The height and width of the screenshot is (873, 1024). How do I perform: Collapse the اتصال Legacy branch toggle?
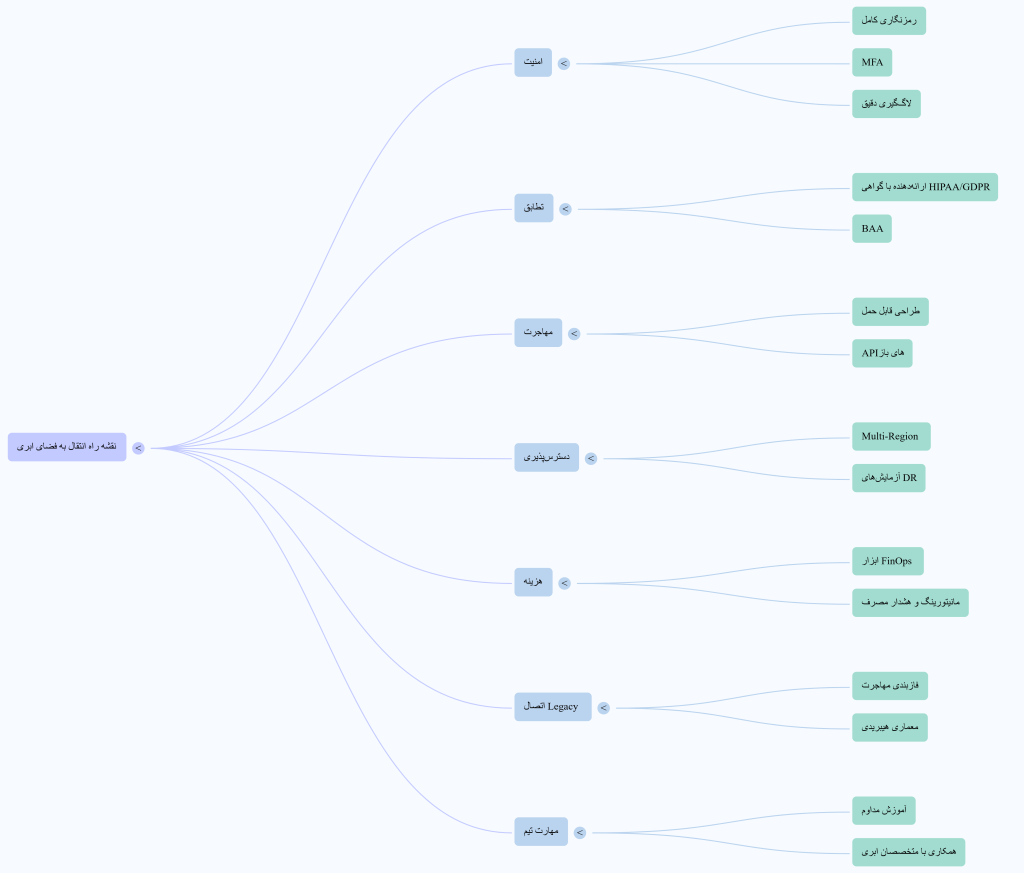coord(604,708)
